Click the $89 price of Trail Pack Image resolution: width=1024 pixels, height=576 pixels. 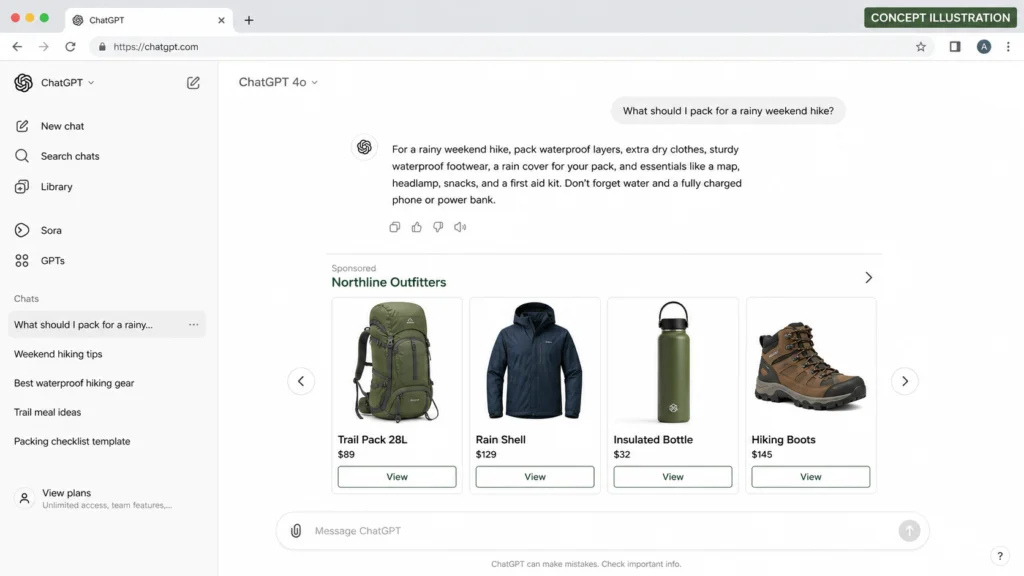coord(346,455)
